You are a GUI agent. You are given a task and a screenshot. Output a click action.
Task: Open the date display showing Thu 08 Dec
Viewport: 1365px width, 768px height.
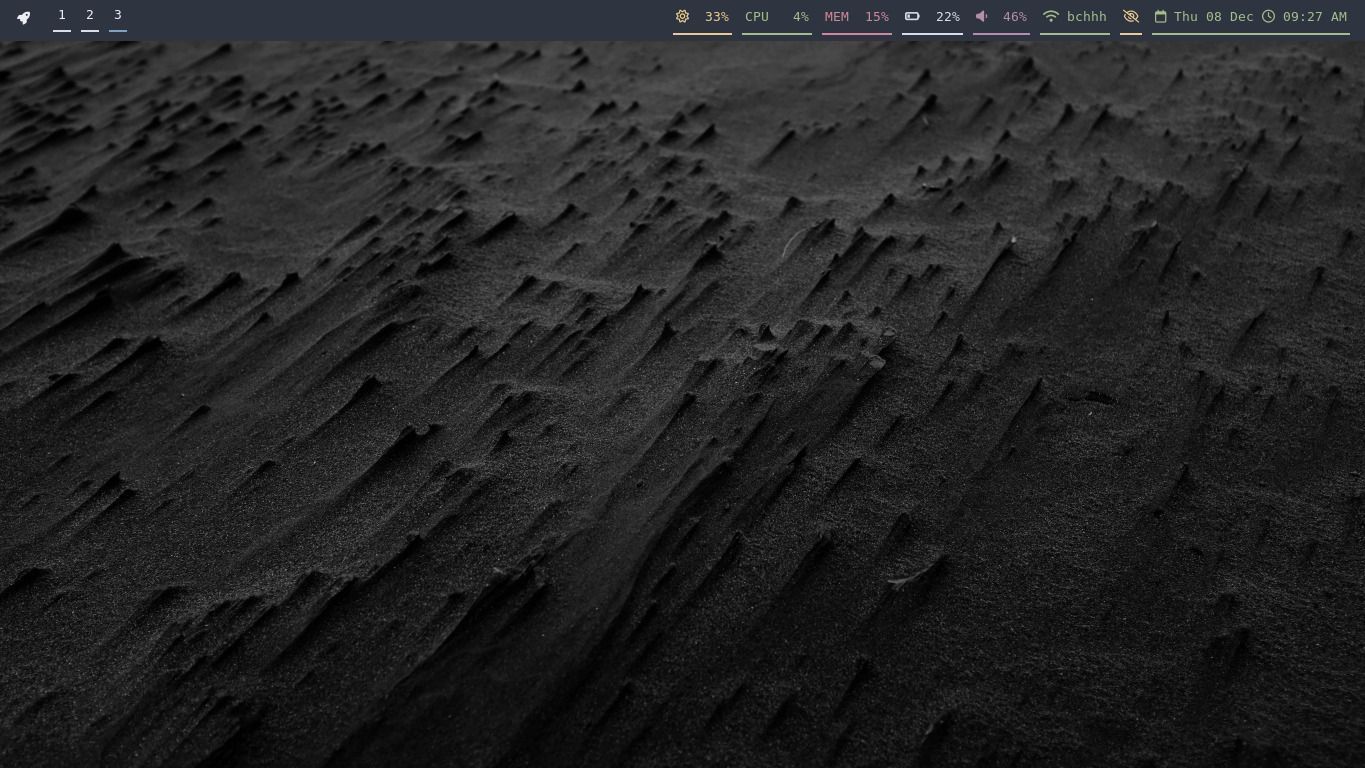pos(1212,16)
